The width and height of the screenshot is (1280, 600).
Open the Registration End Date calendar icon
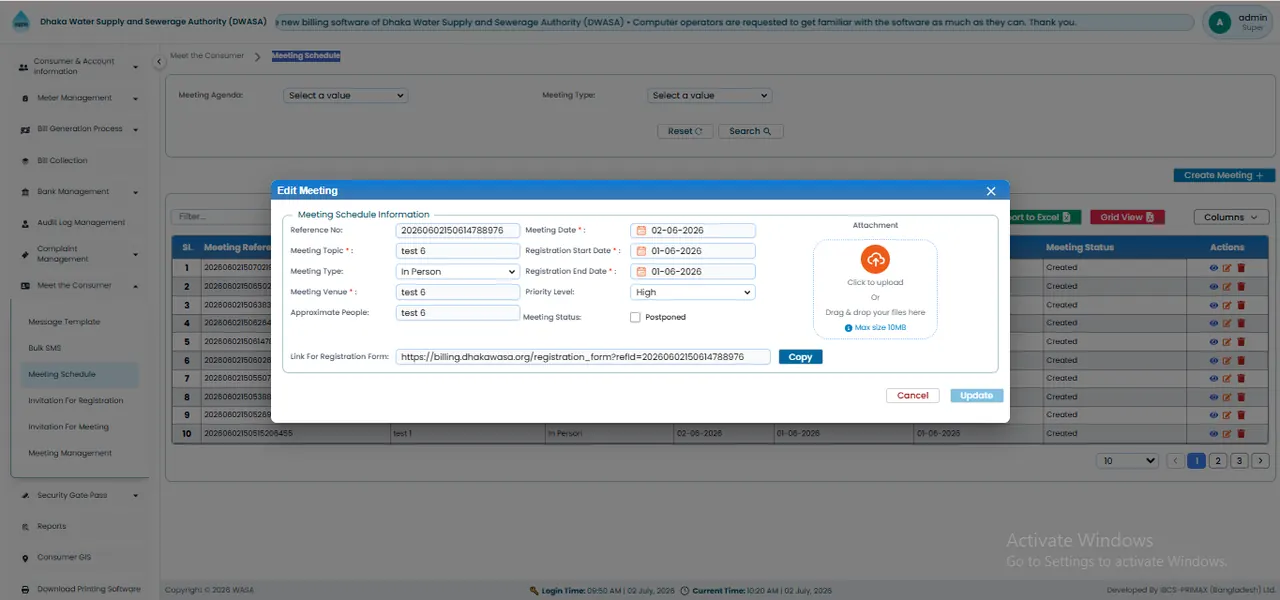(x=641, y=271)
